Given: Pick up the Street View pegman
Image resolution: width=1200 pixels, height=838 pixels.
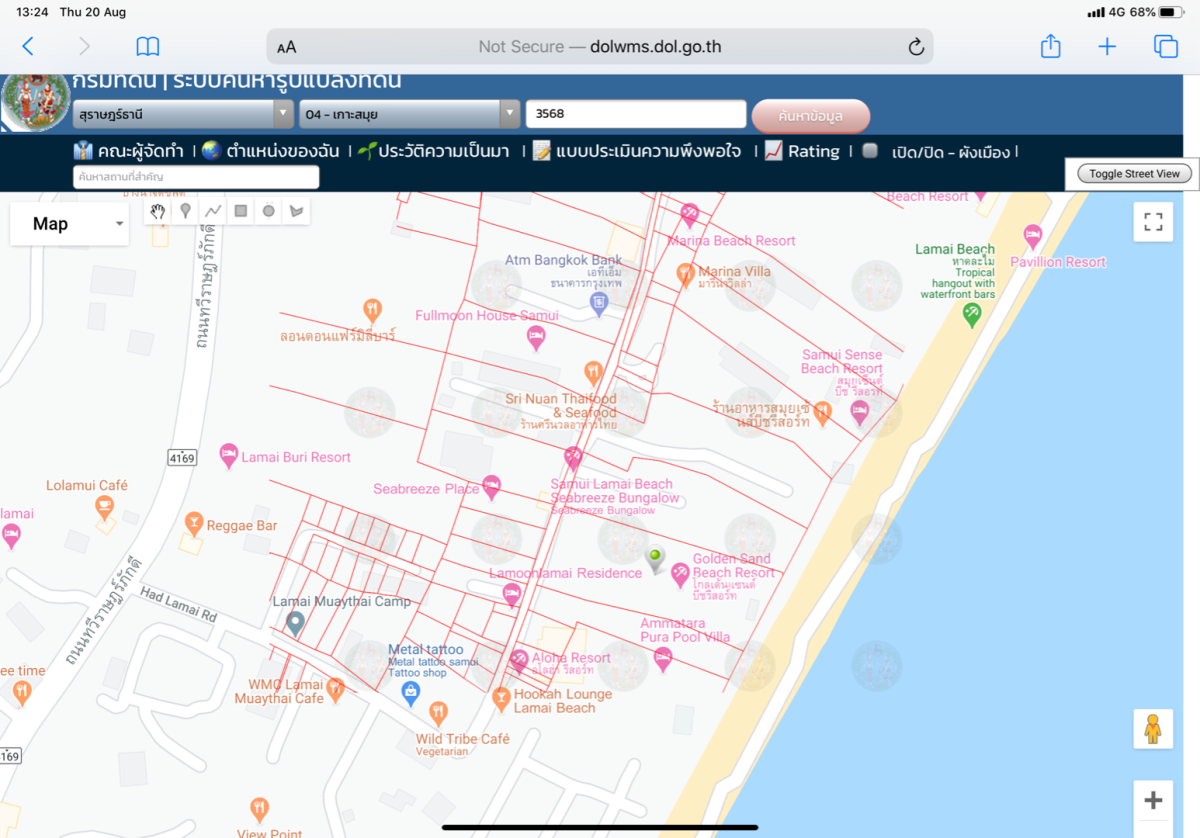Looking at the screenshot, I should click(x=1153, y=729).
